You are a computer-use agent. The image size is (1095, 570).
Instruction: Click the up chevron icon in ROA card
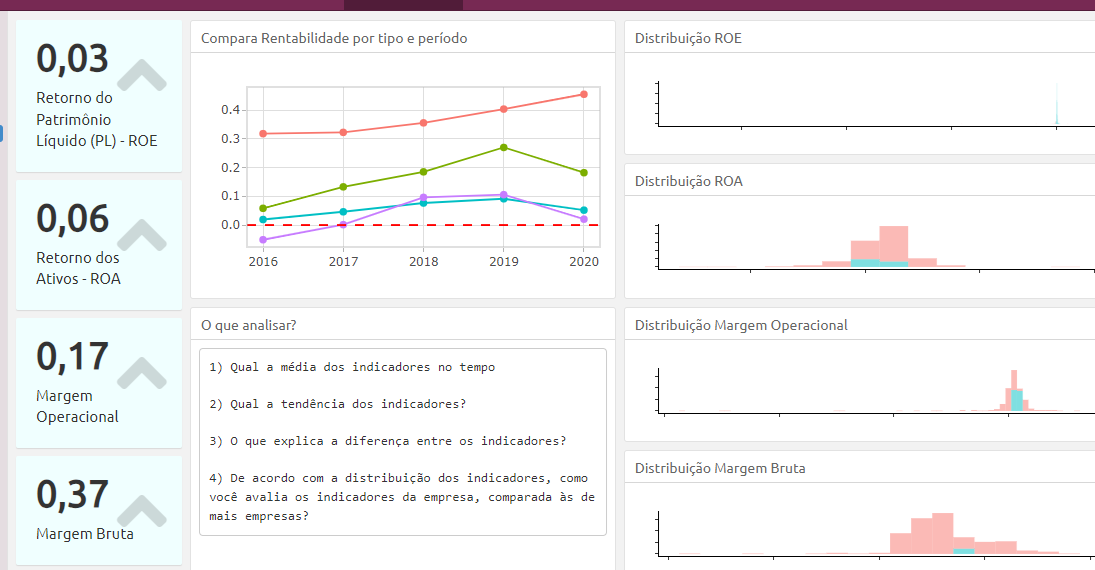point(142,235)
